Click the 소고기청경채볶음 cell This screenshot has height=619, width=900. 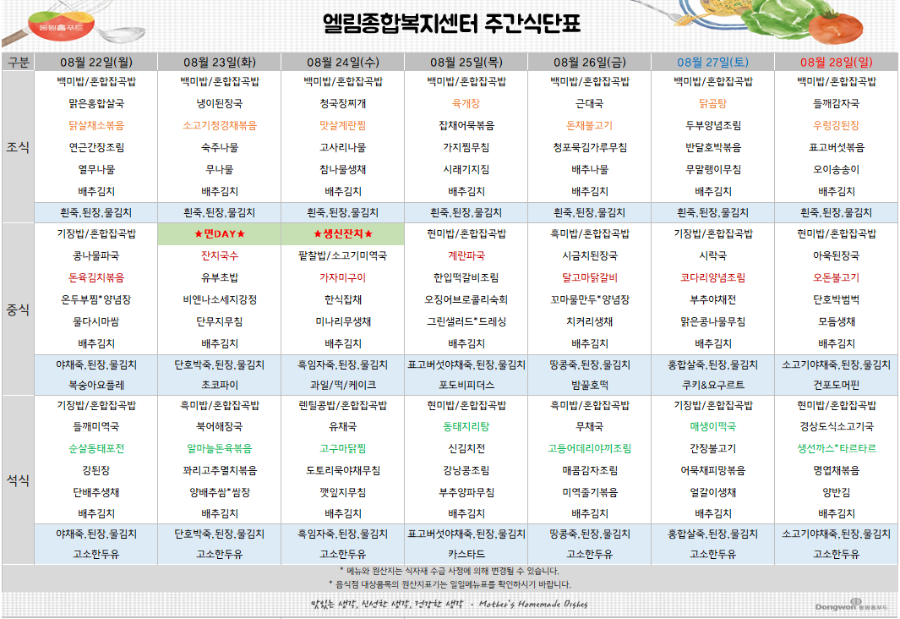point(219,125)
